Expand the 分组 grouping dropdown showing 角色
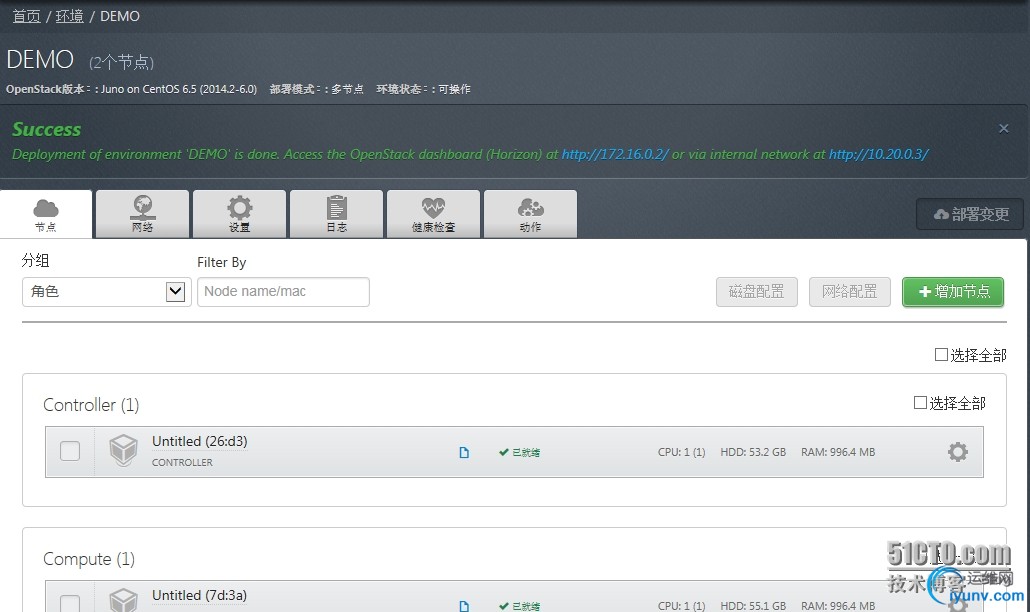The image size is (1030, 612). [x=106, y=292]
